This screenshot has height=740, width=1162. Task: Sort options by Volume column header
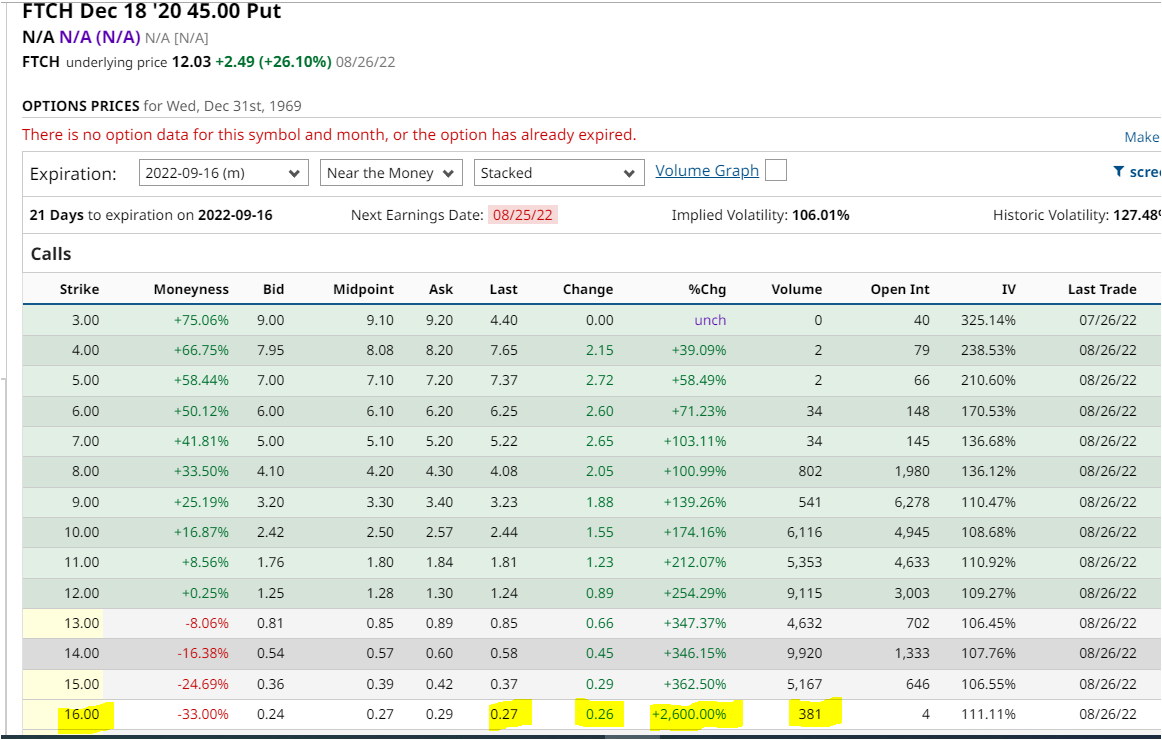pos(796,289)
